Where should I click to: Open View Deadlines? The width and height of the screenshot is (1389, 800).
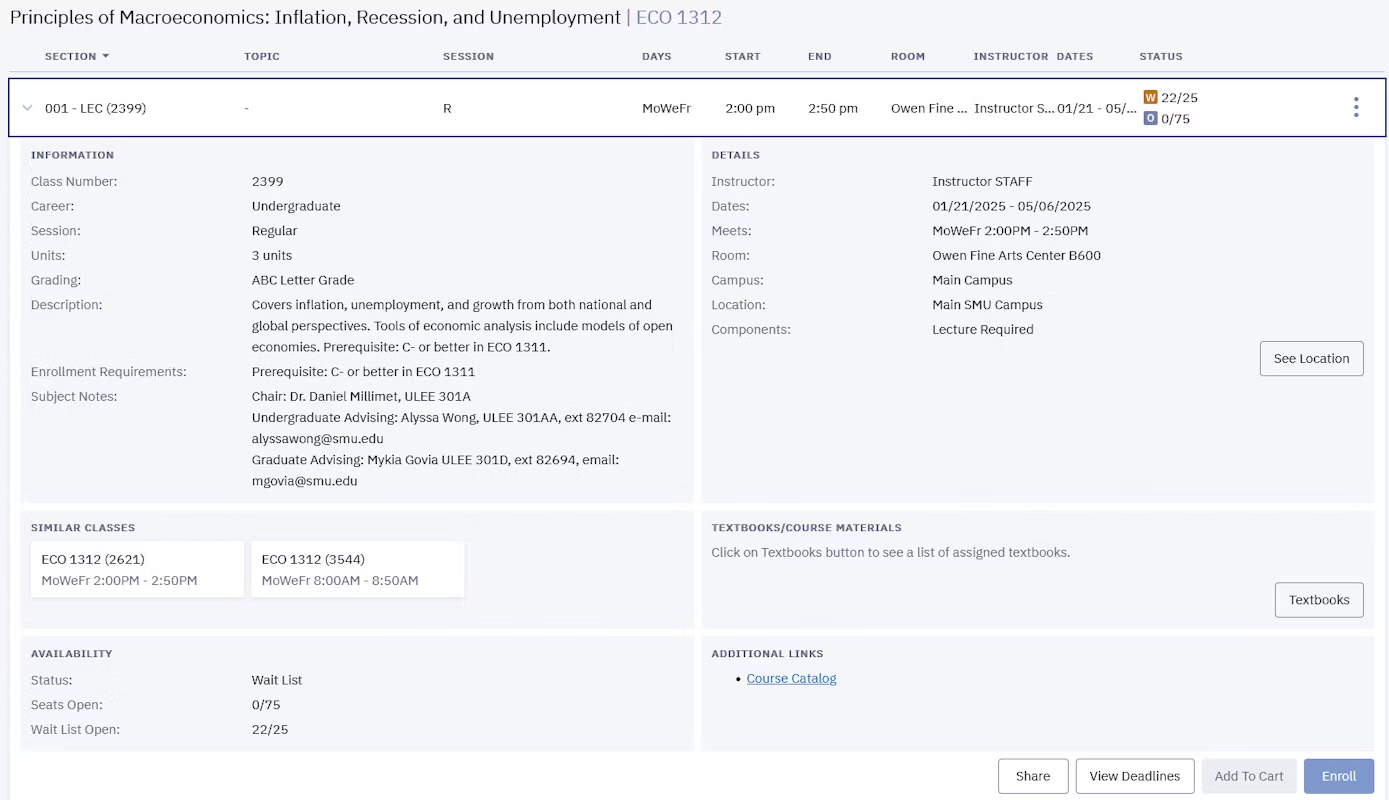[x=1134, y=775]
